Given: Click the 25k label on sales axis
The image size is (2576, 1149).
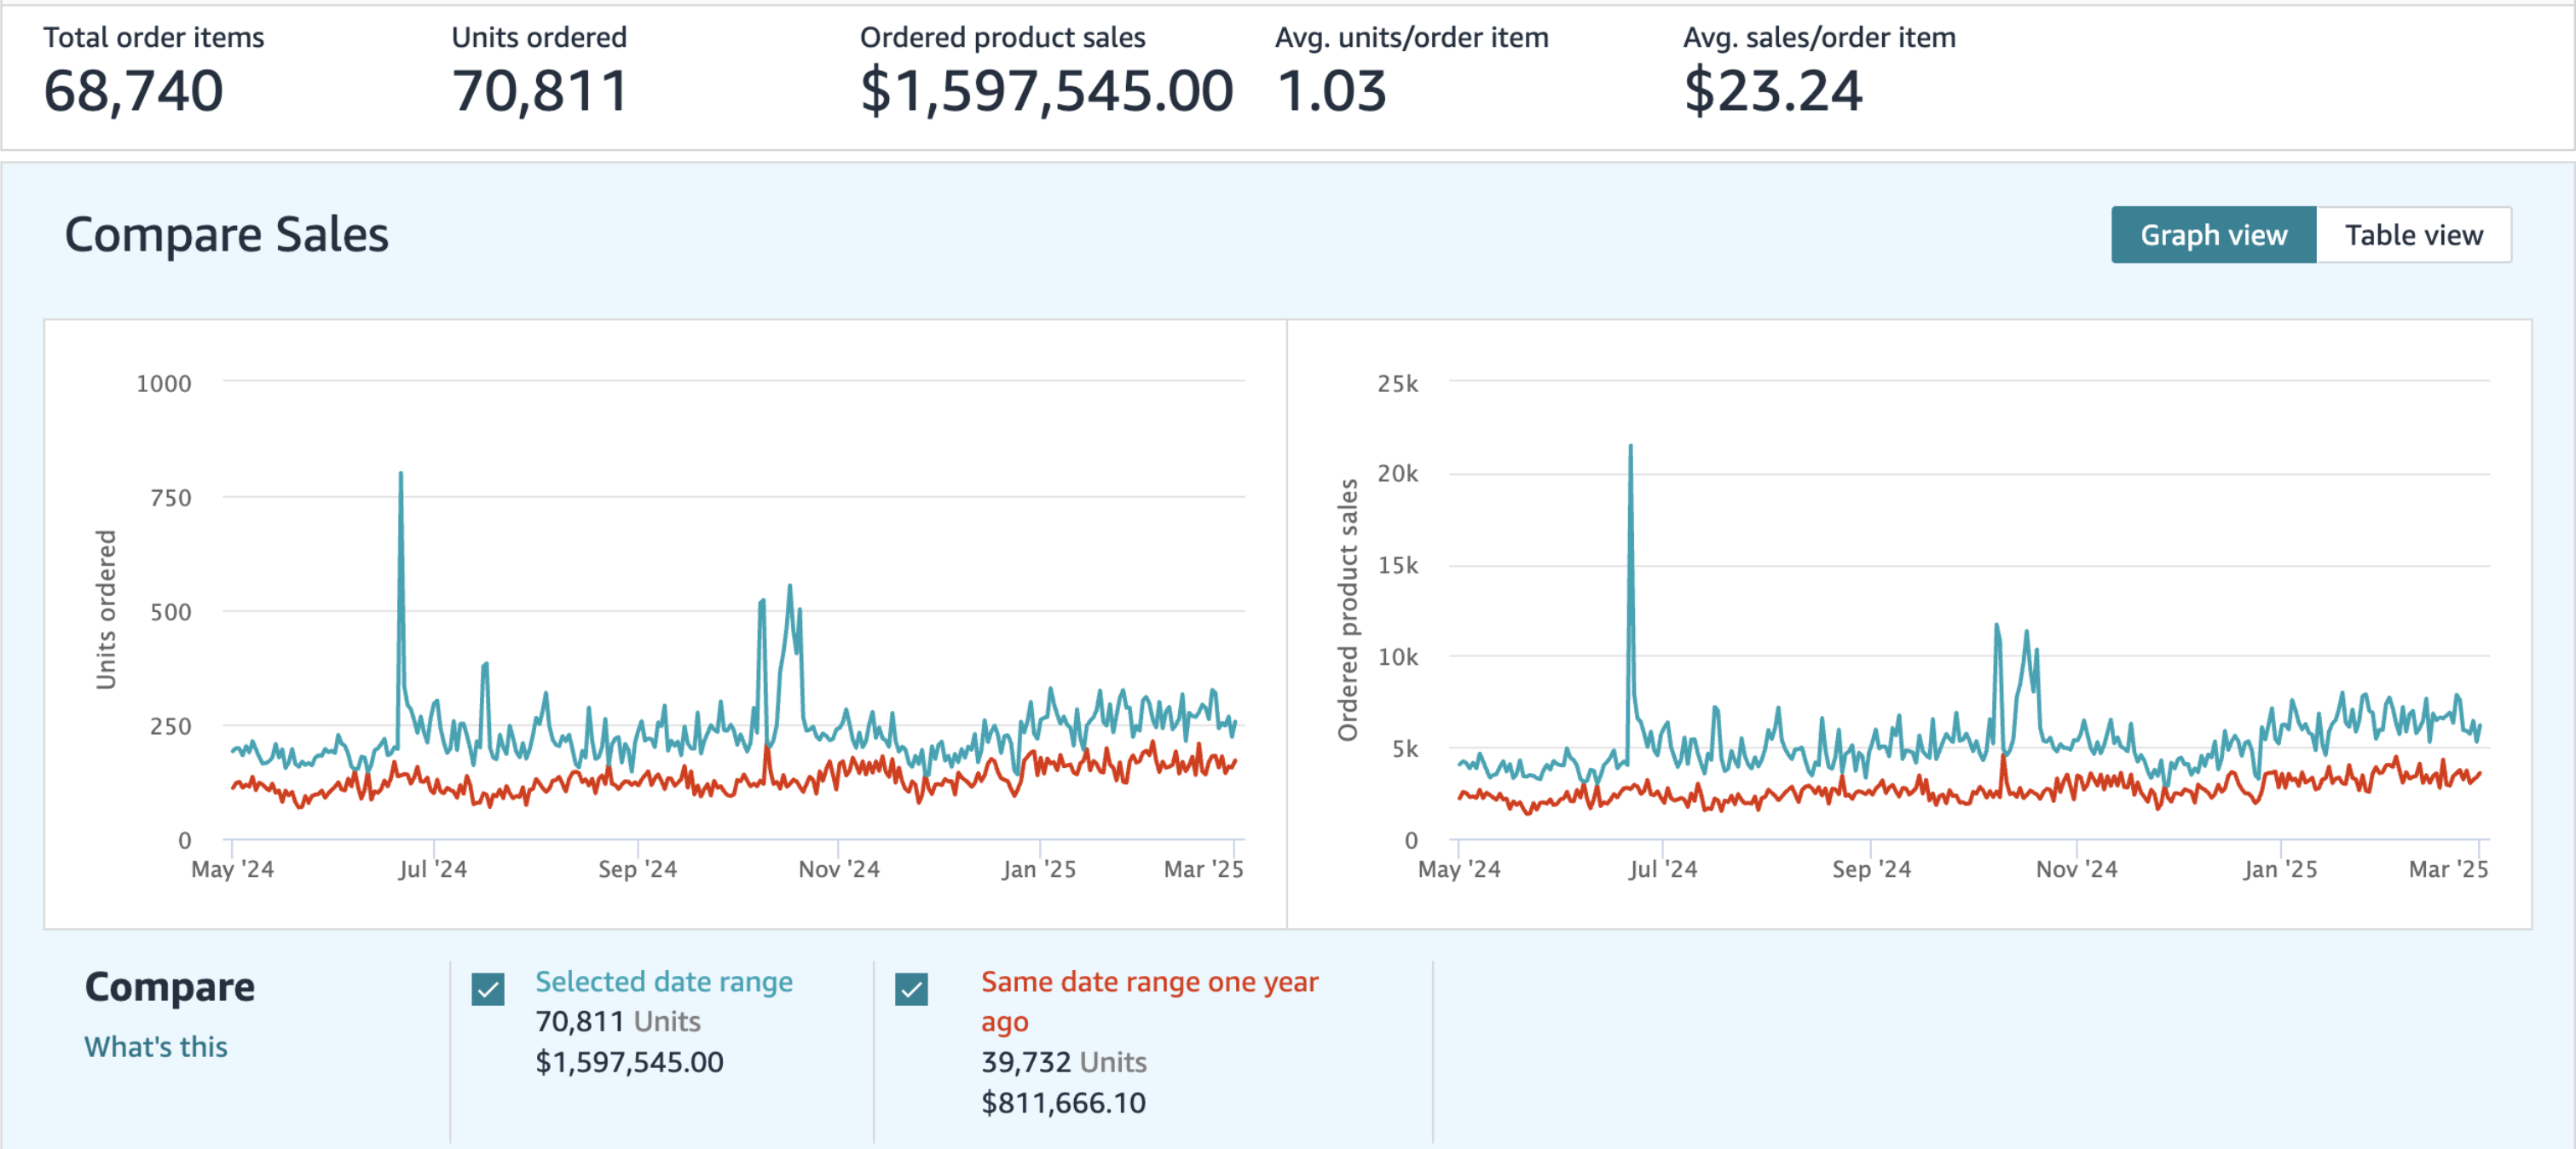Looking at the screenshot, I should (x=1397, y=383).
